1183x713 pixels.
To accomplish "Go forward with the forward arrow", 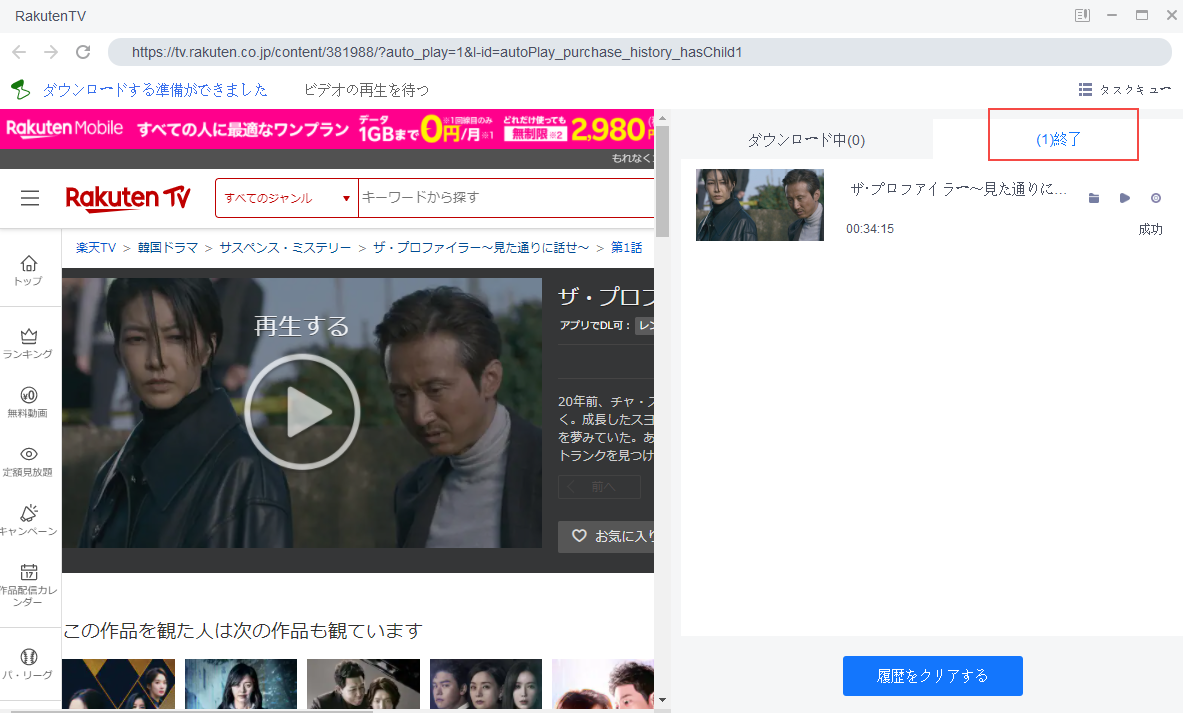I will [x=51, y=52].
